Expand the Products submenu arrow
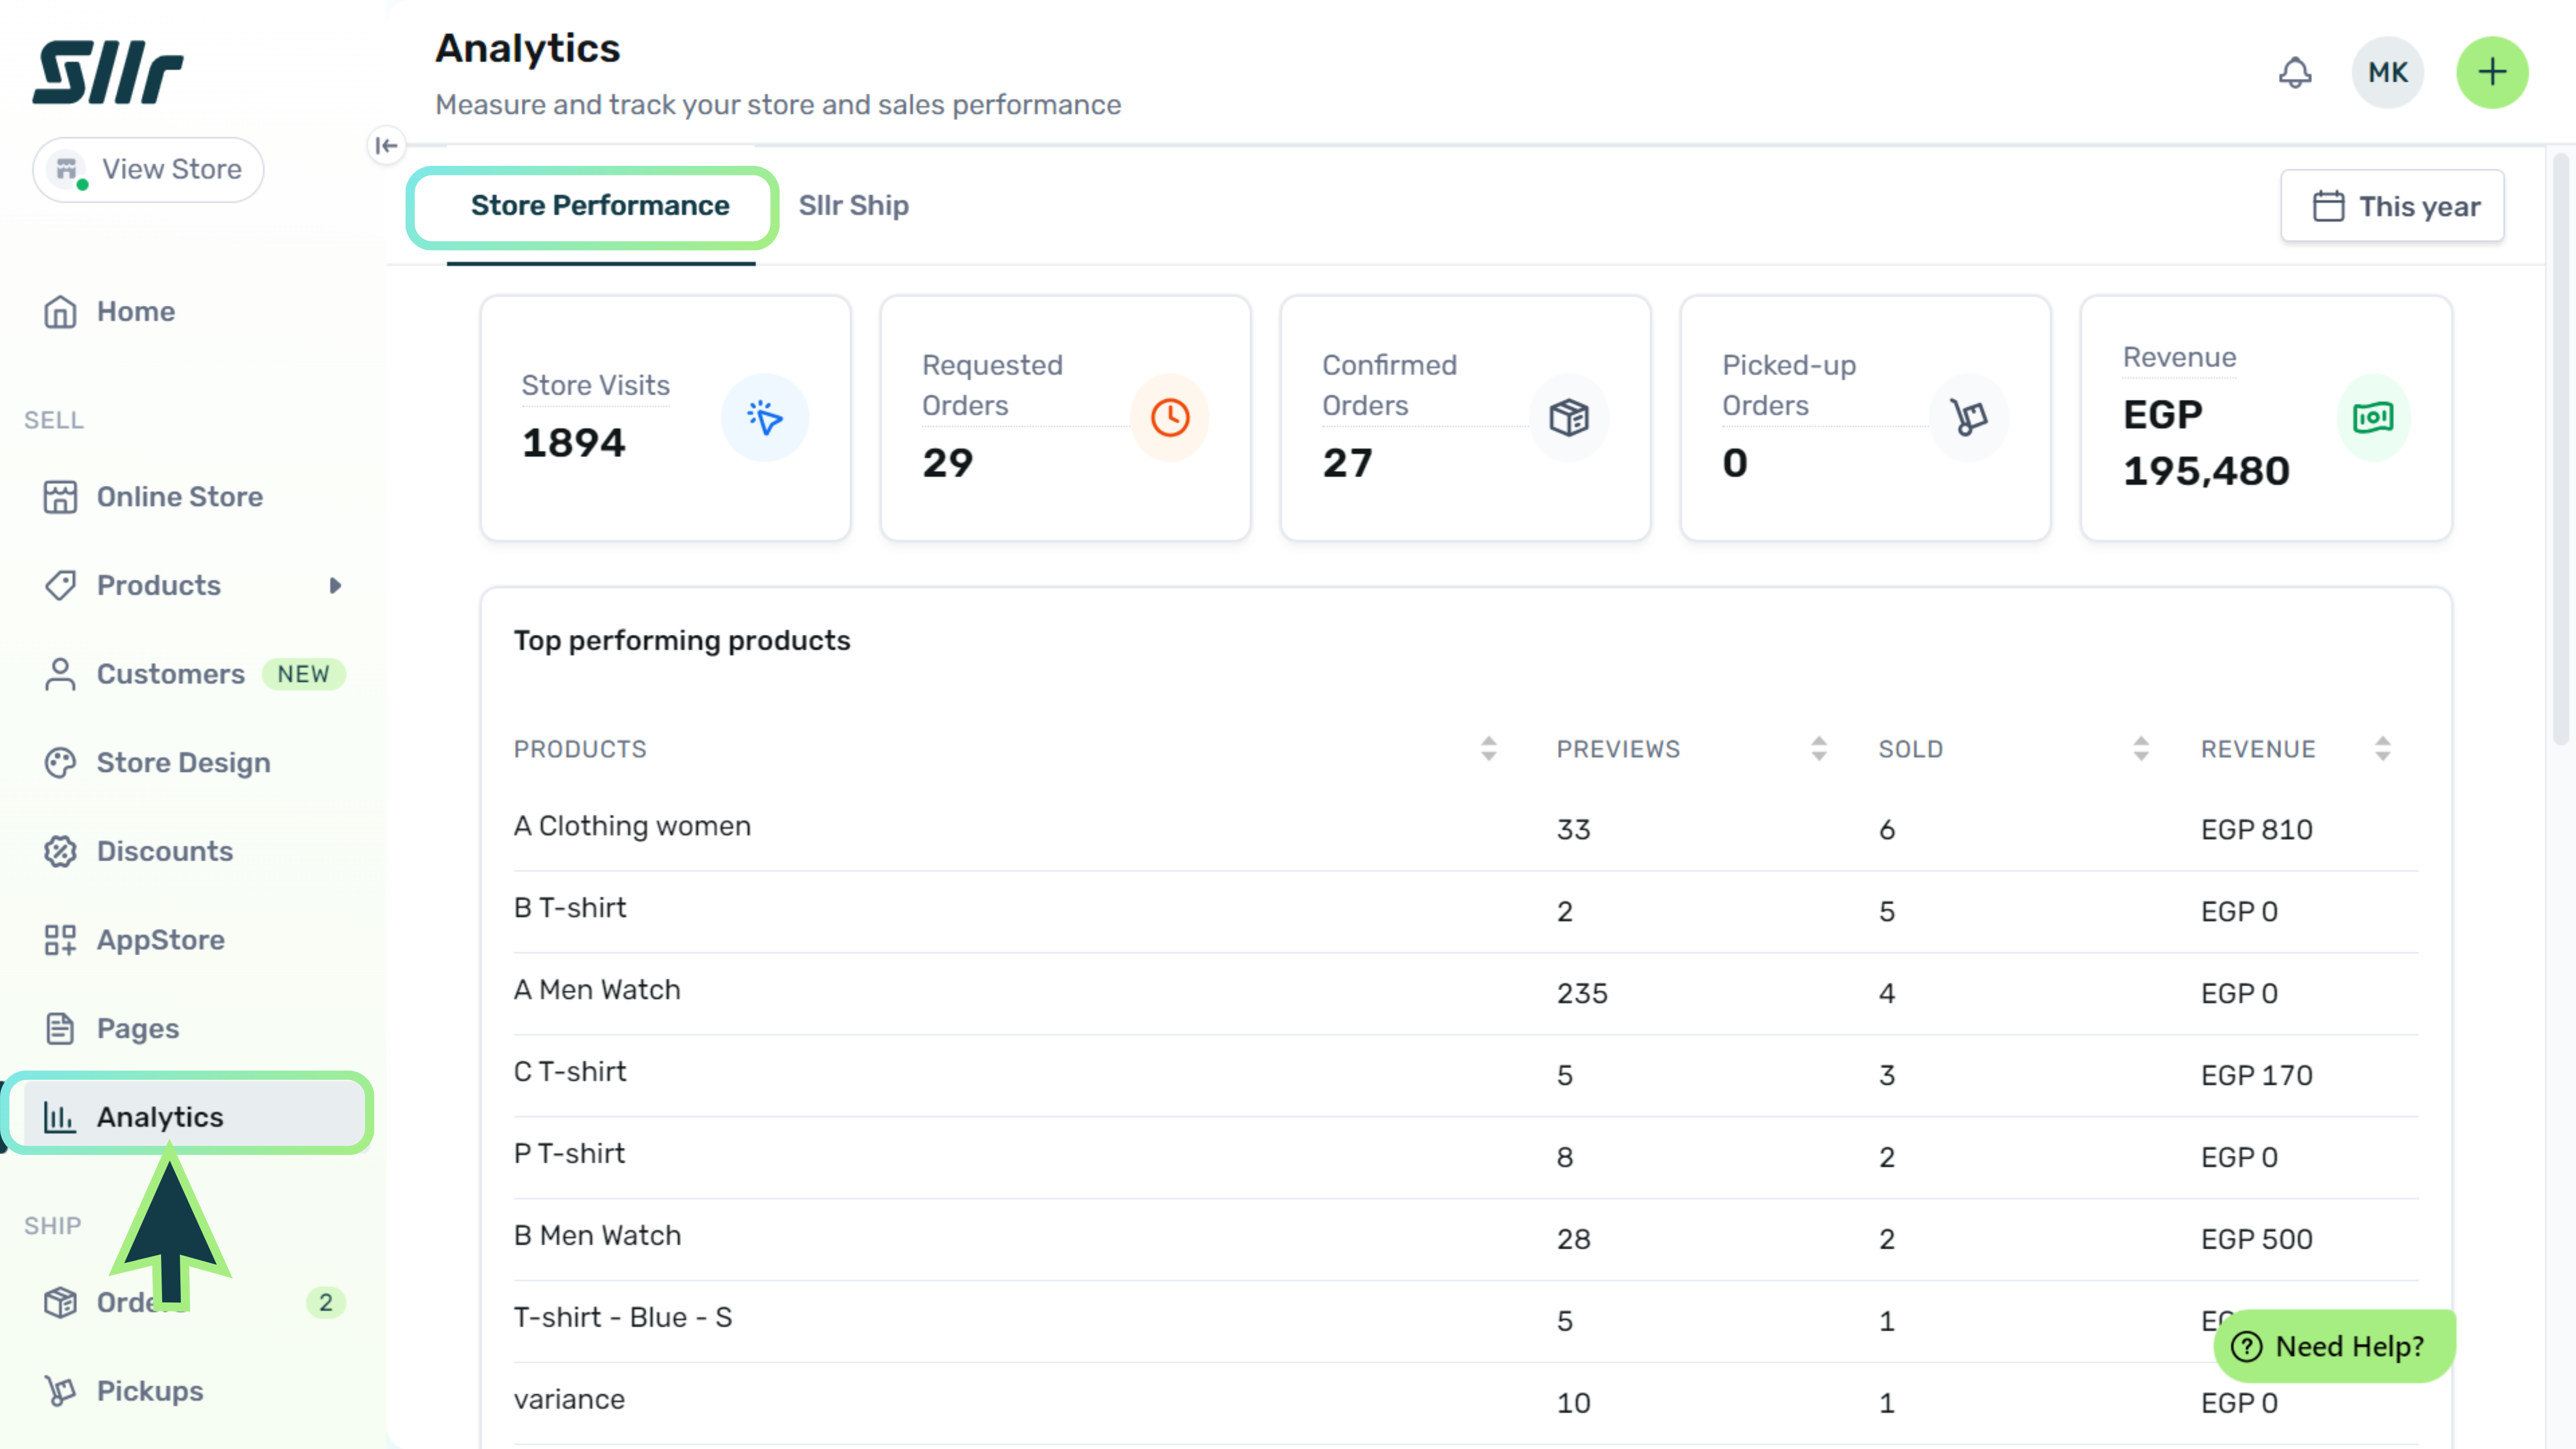 (x=335, y=585)
